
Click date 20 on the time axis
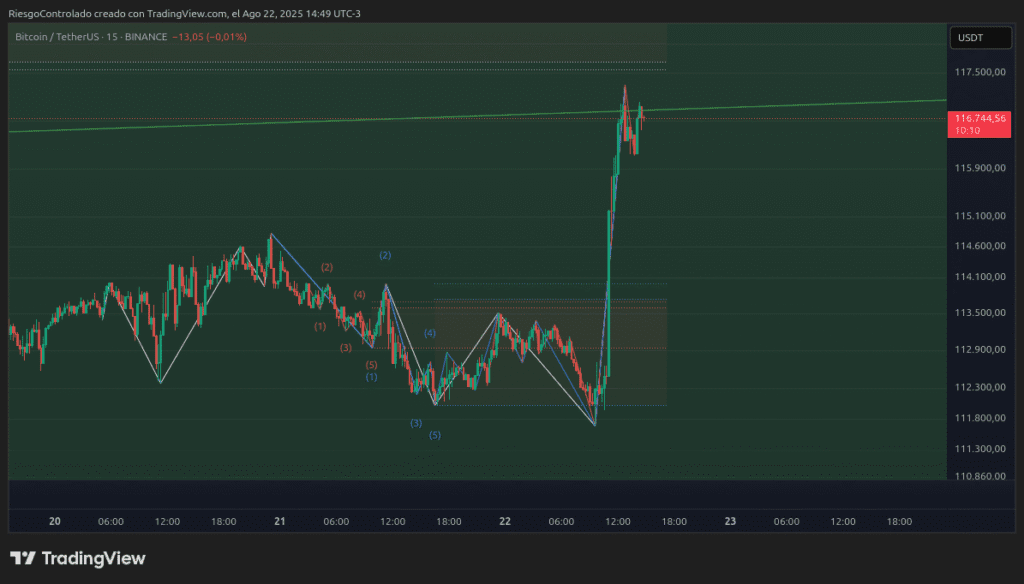click(55, 521)
